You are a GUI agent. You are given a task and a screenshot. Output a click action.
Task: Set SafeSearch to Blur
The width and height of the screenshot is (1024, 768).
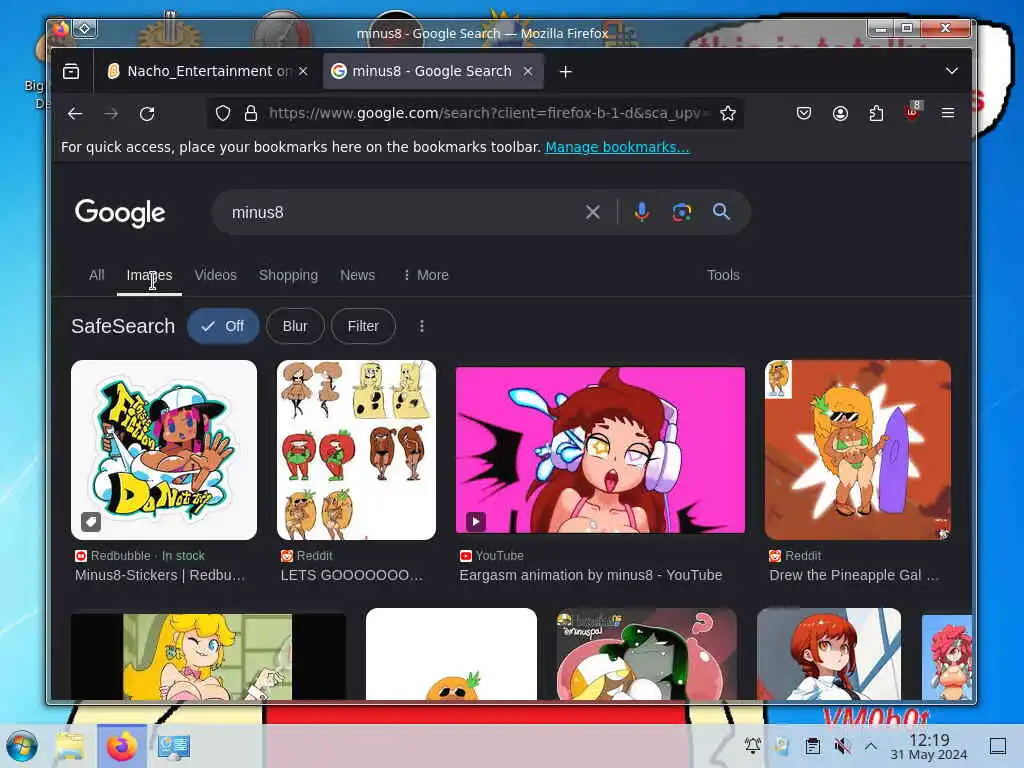click(x=295, y=326)
